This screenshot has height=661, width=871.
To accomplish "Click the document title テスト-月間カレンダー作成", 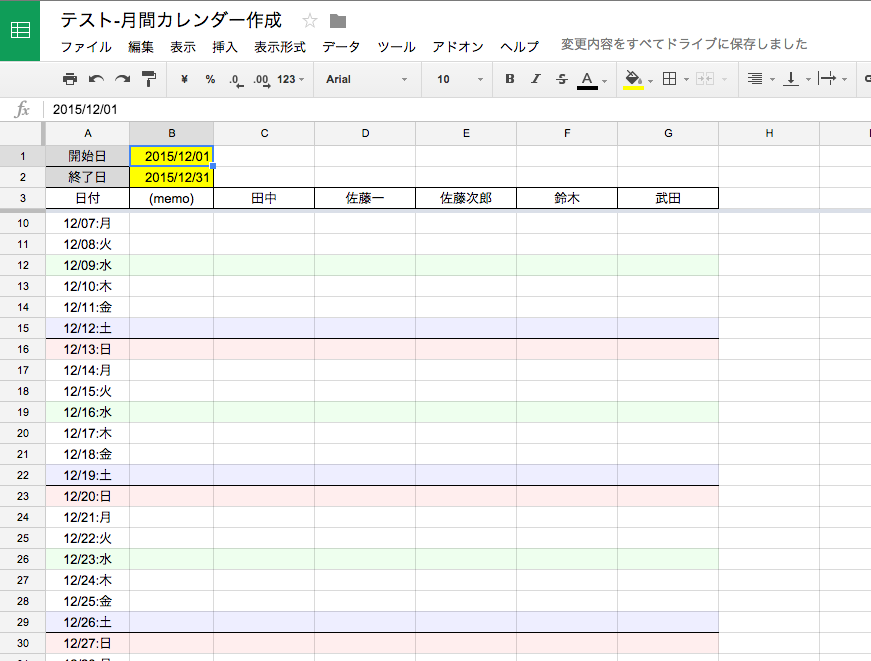I will coord(171,20).
